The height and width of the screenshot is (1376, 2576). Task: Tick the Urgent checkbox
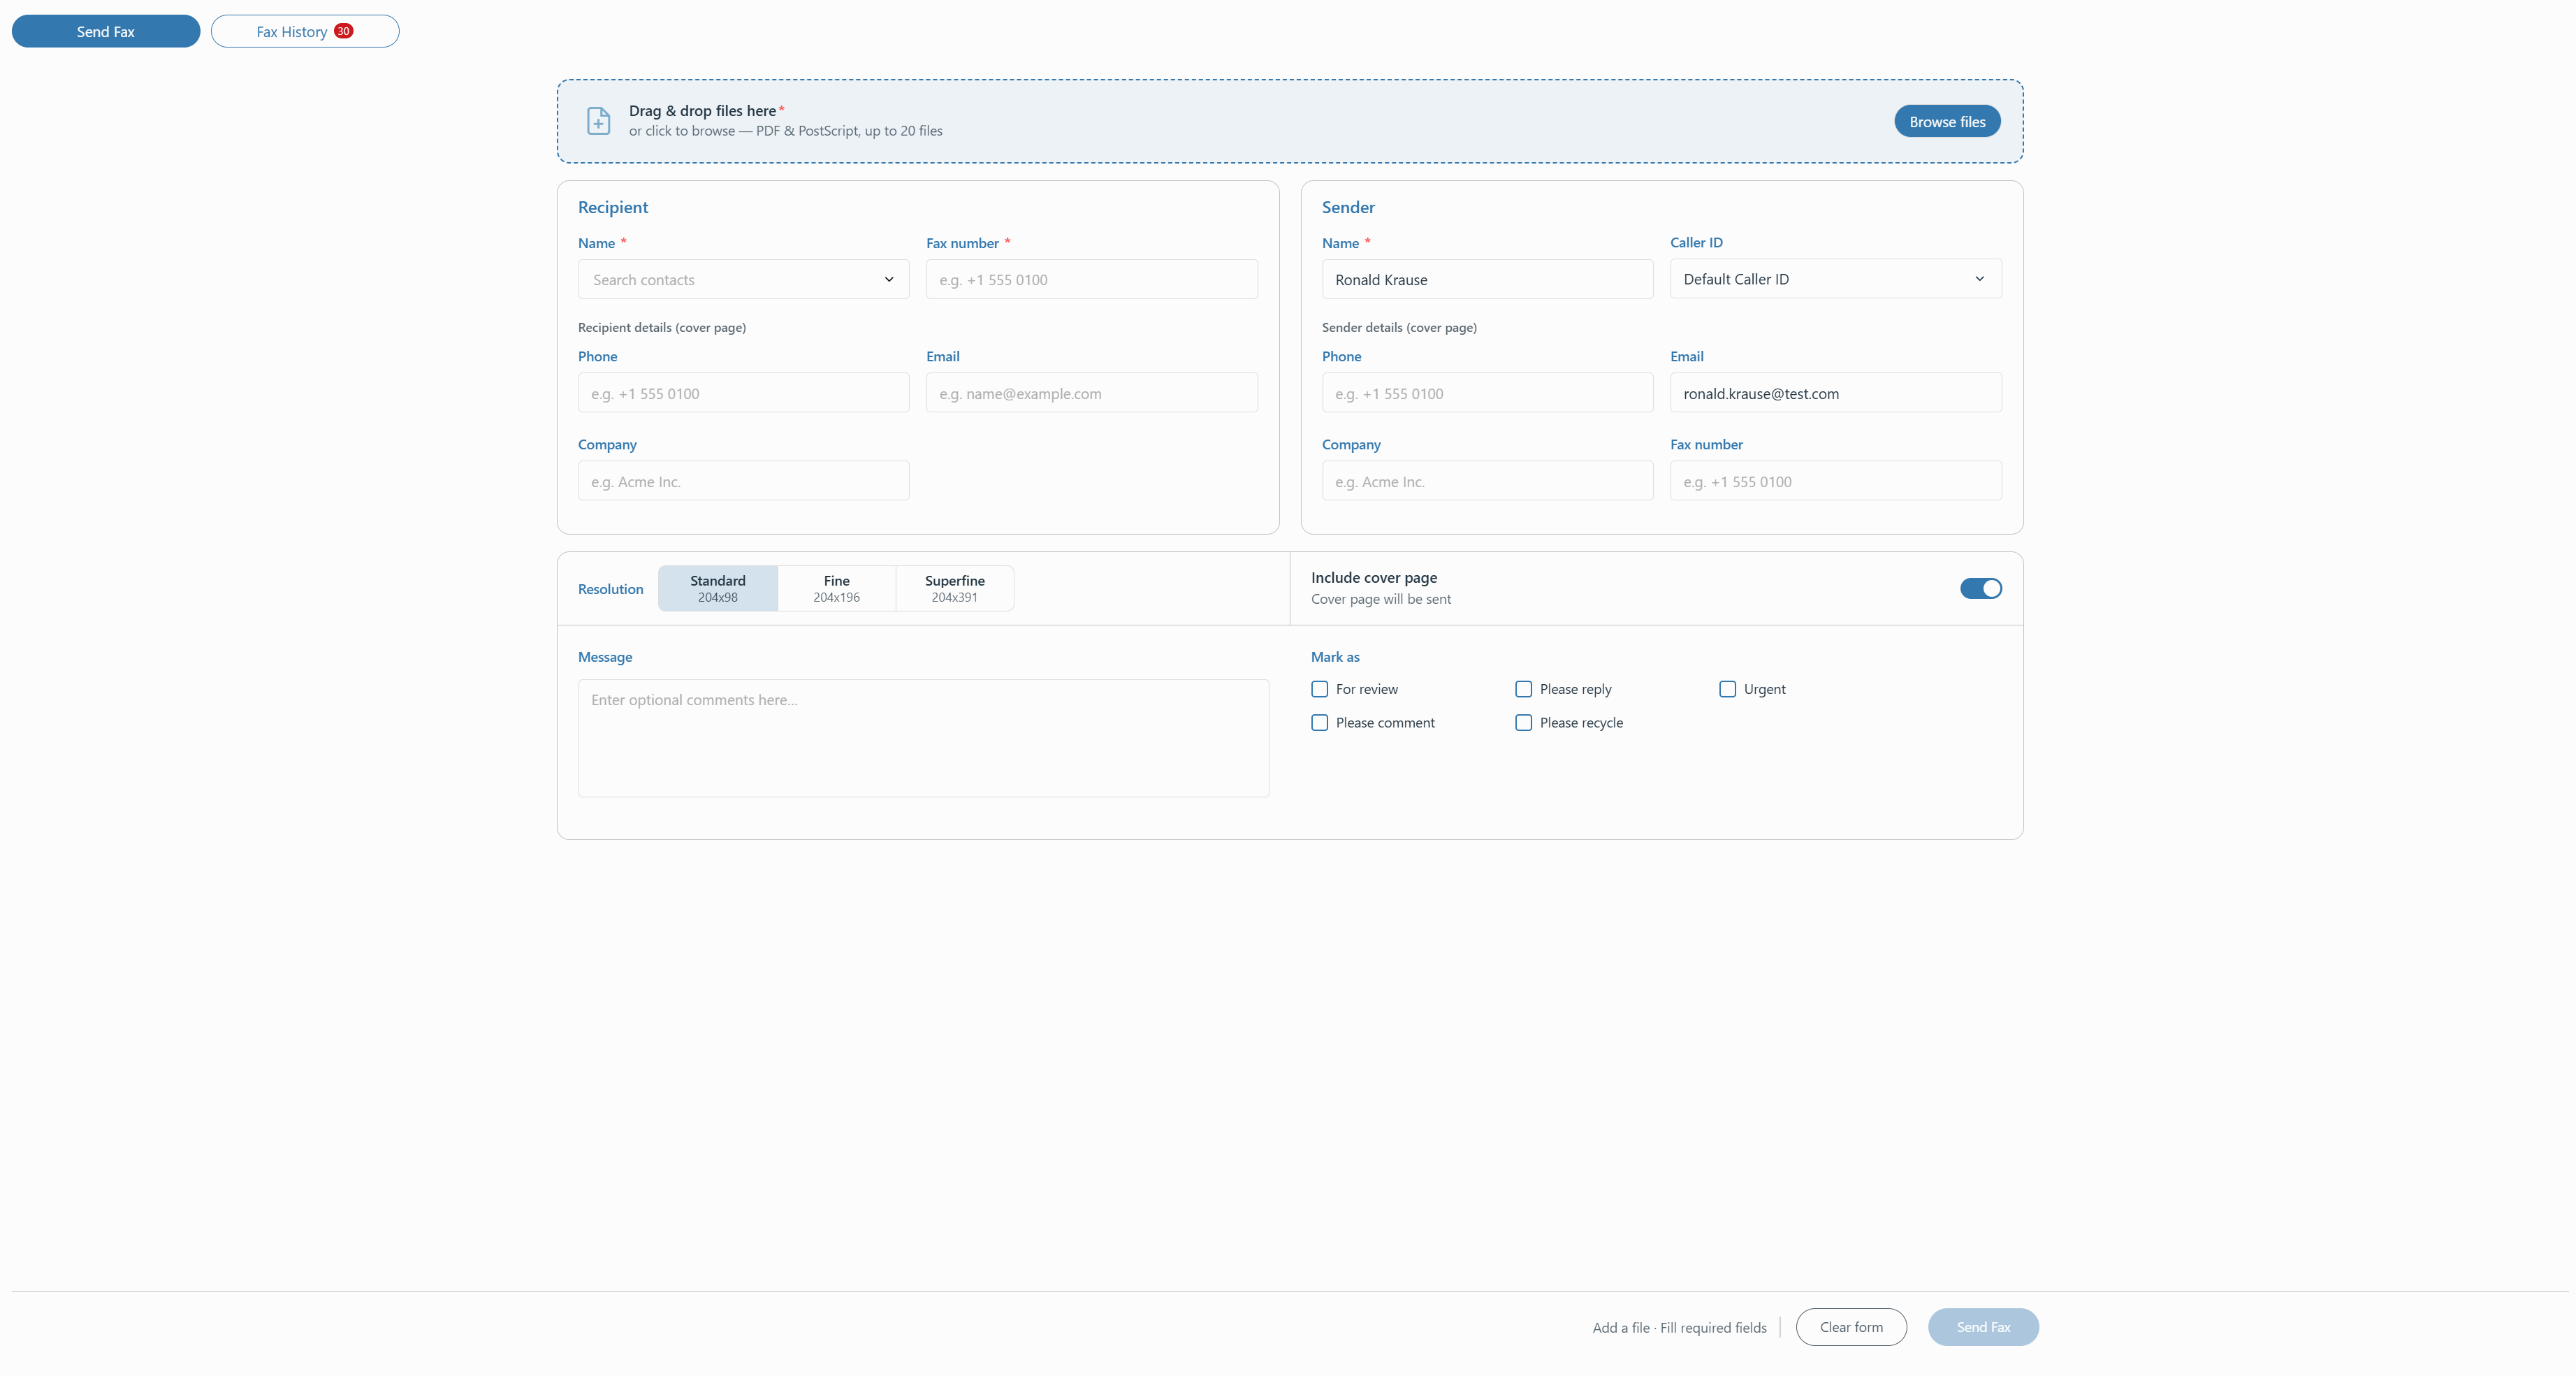[1727, 689]
